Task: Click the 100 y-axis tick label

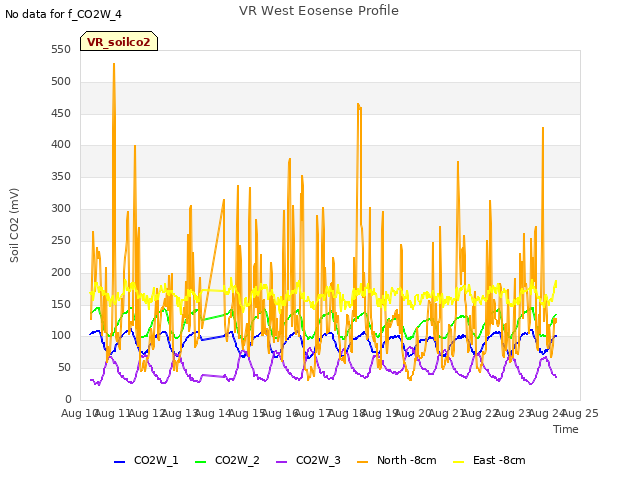Action: pos(61,336)
